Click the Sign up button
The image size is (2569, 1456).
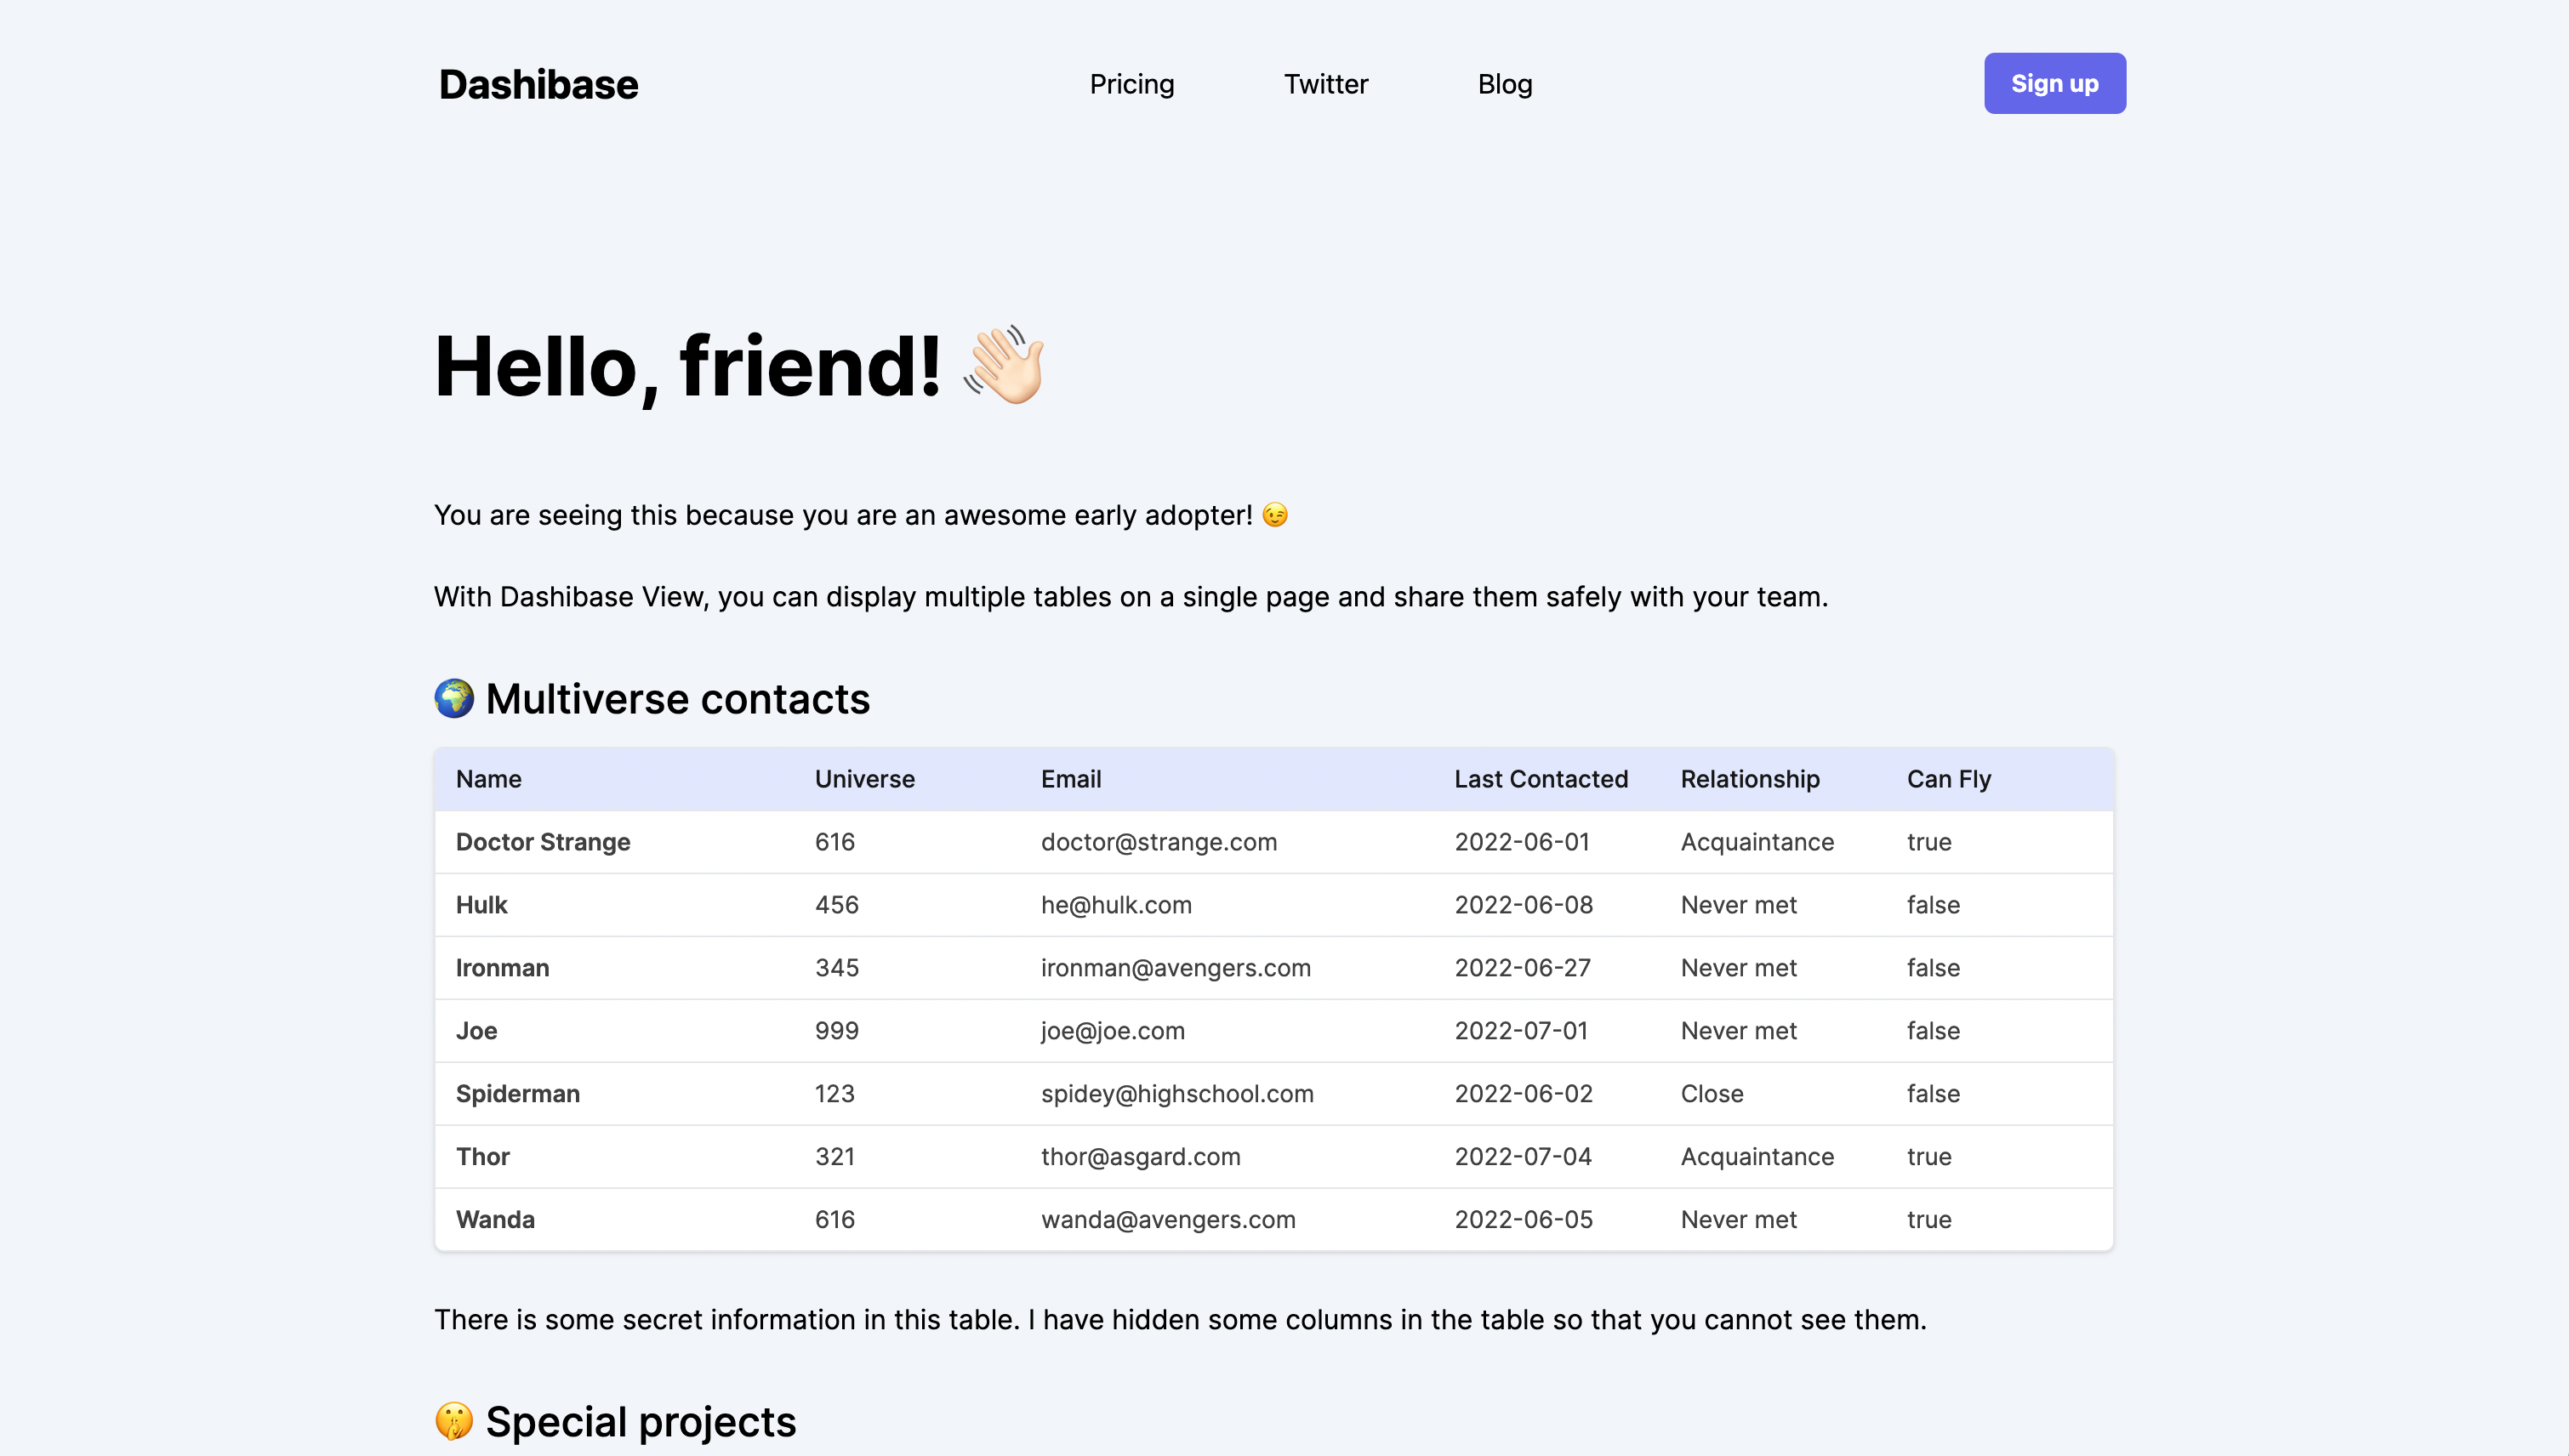[x=2055, y=83]
